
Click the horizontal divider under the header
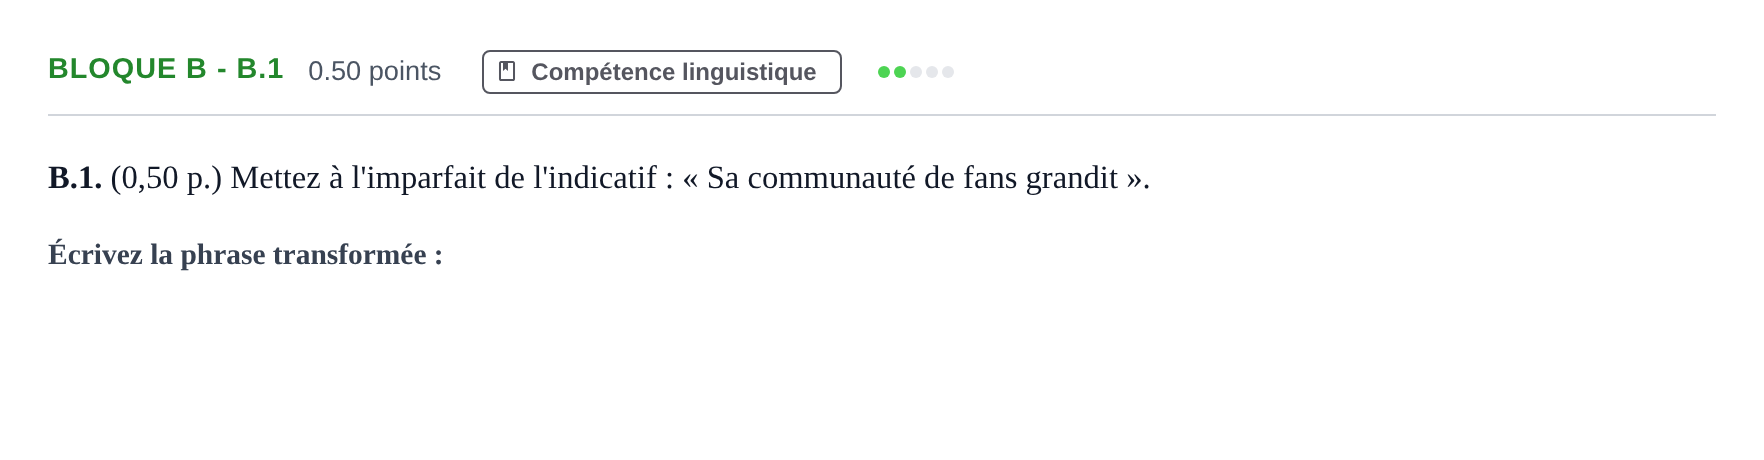coord(882,115)
